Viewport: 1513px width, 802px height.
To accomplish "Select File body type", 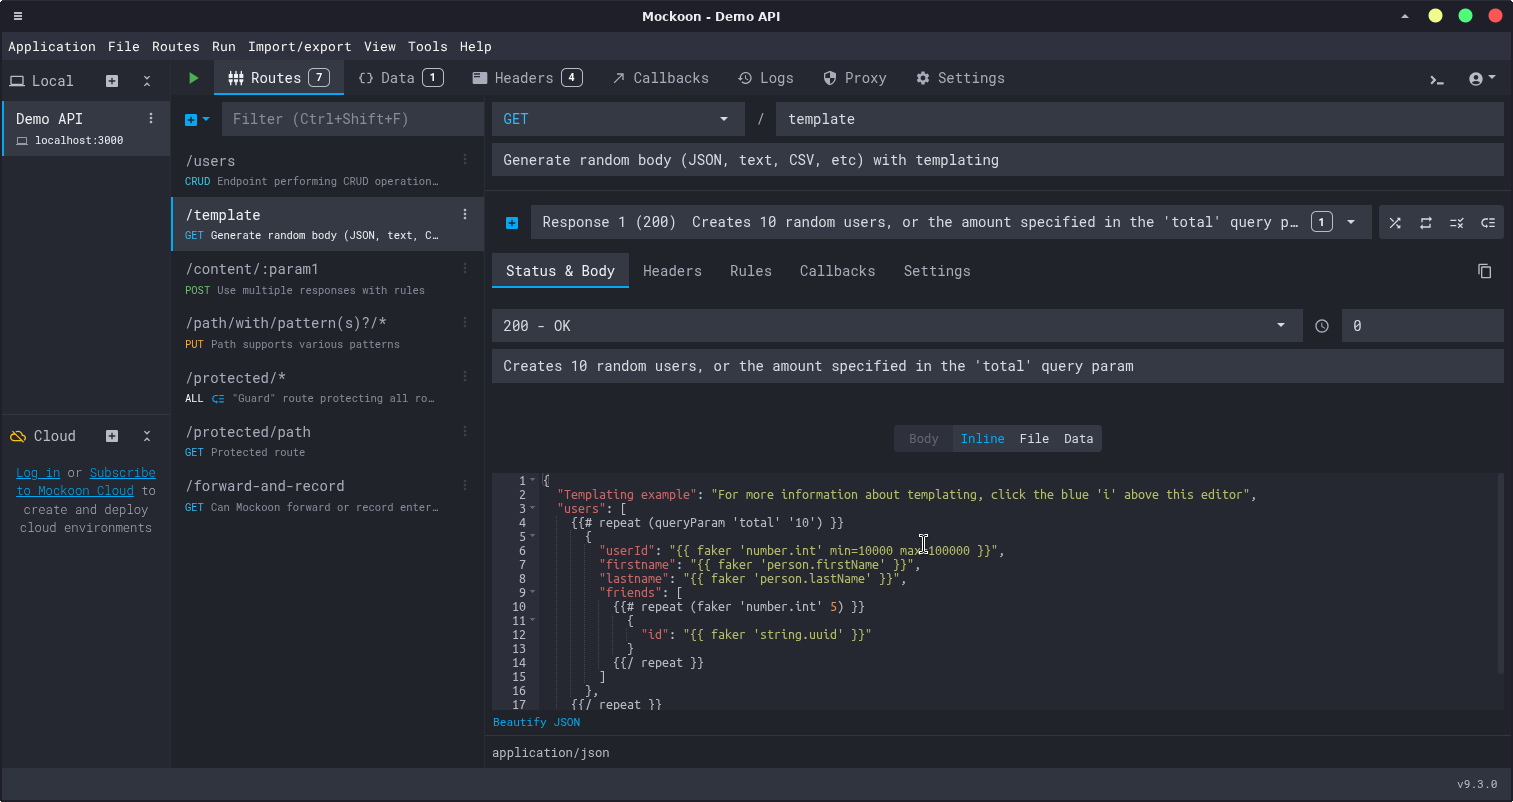I will pyautogui.click(x=1034, y=439).
